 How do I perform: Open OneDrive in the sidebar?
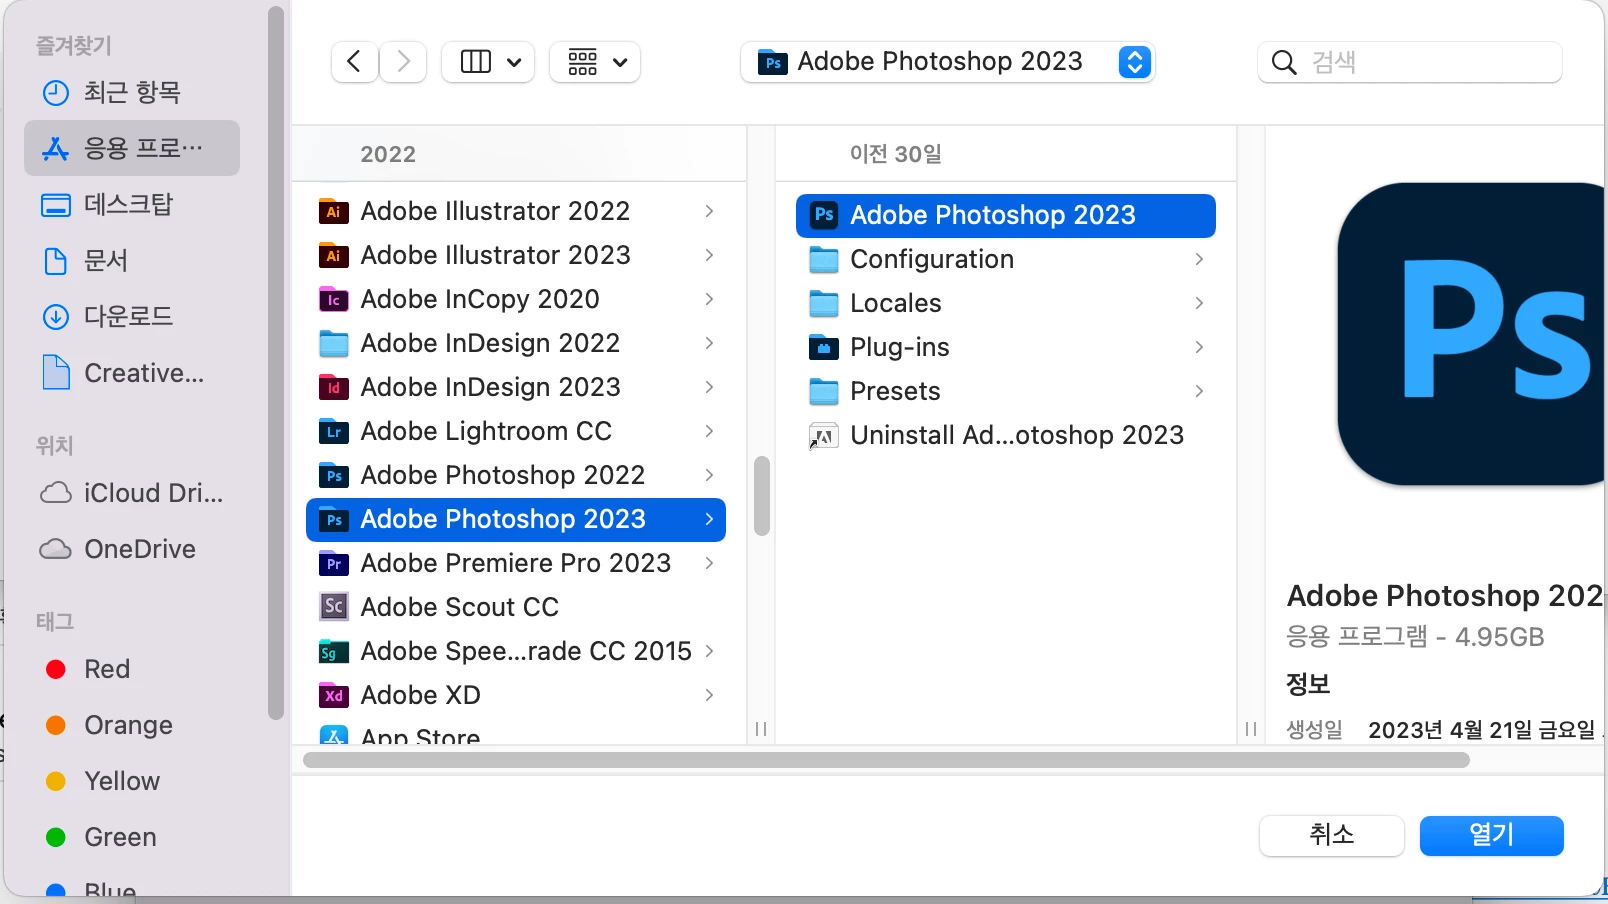pos(132,549)
